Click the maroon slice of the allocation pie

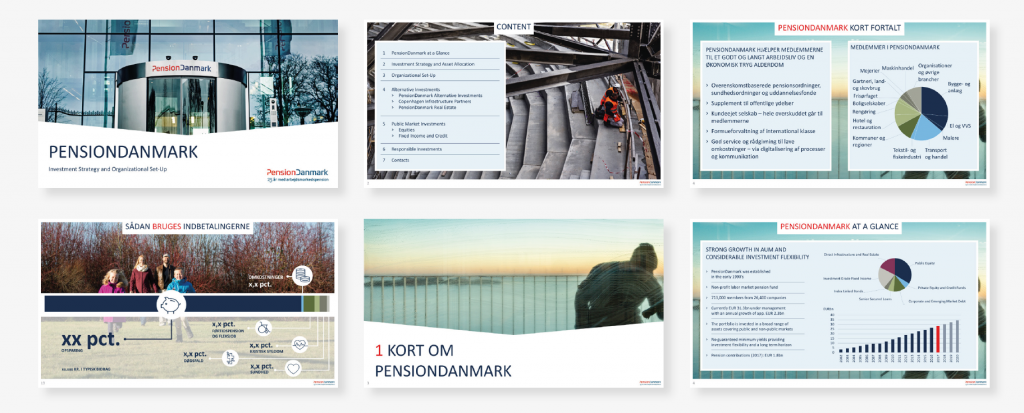(x=888, y=266)
